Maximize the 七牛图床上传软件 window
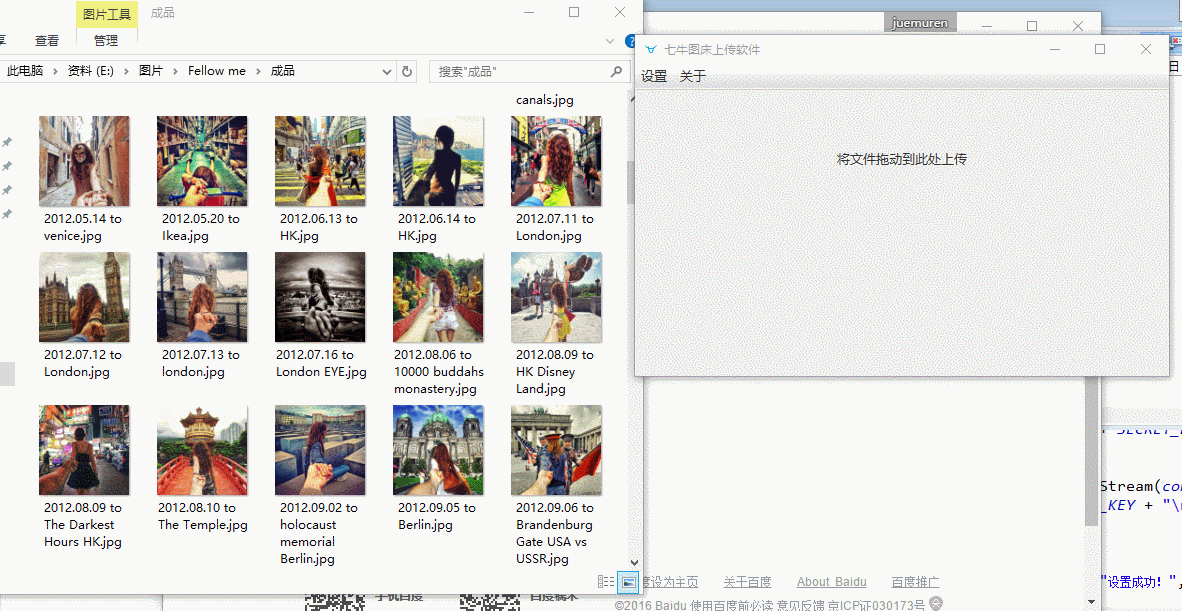The width and height of the screenshot is (1182, 611). pyautogui.click(x=1100, y=49)
